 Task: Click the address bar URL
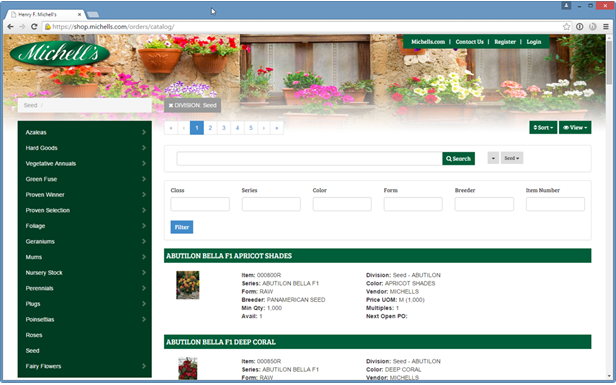pos(113,27)
